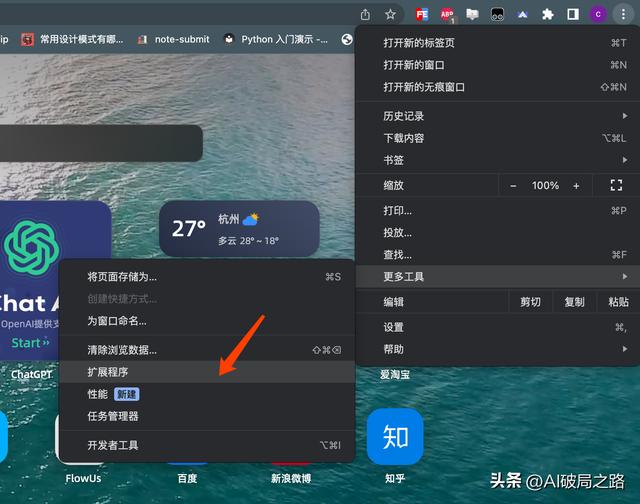Open the 知乎 shortcut icon
The width and height of the screenshot is (640, 504).
[x=395, y=437]
